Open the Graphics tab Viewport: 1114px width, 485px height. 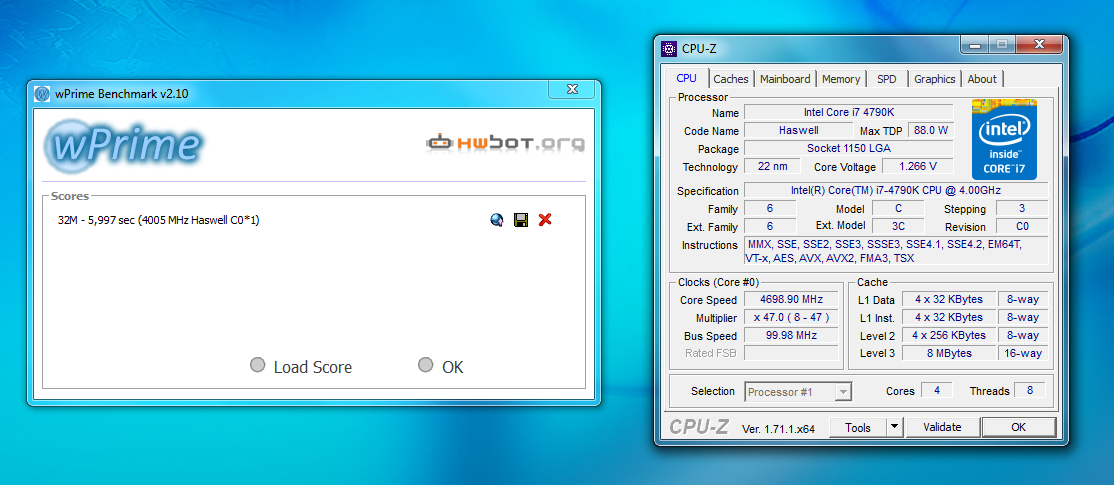[x=934, y=79]
